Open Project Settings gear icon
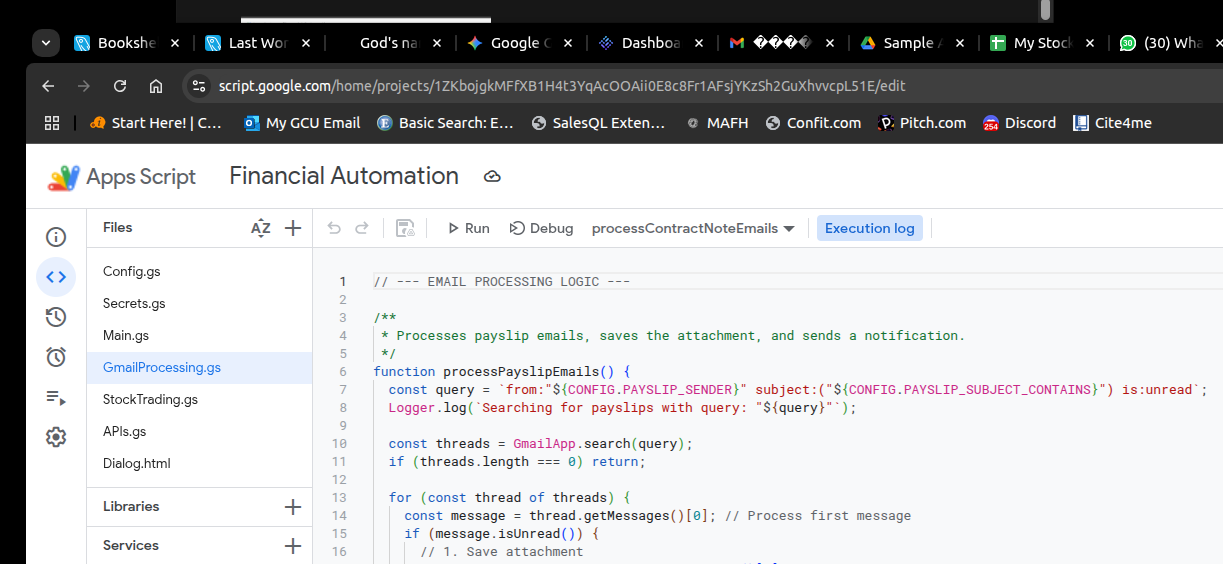 pos(56,437)
